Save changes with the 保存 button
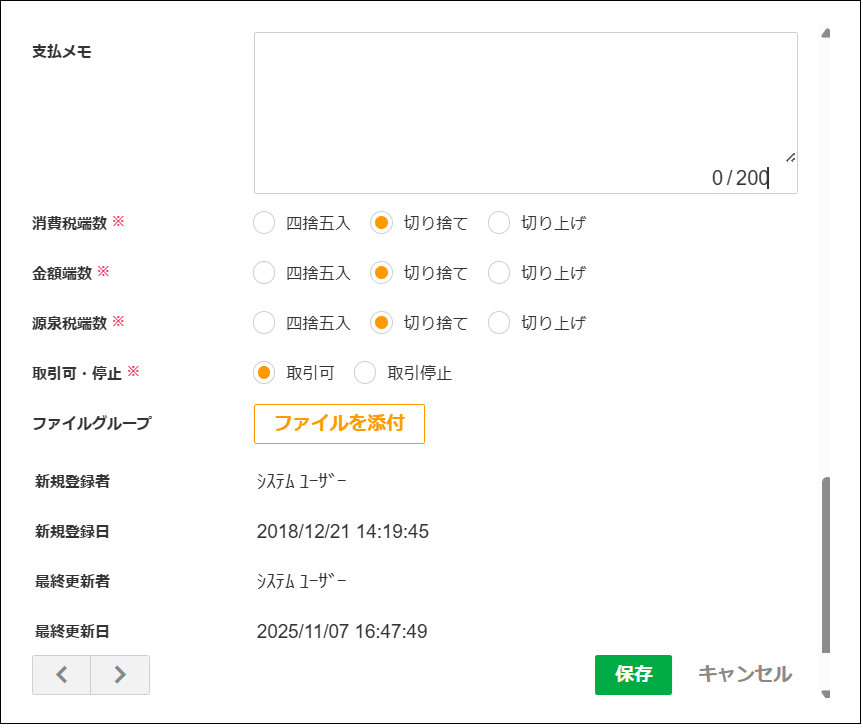863x728 pixels. (633, 675)
